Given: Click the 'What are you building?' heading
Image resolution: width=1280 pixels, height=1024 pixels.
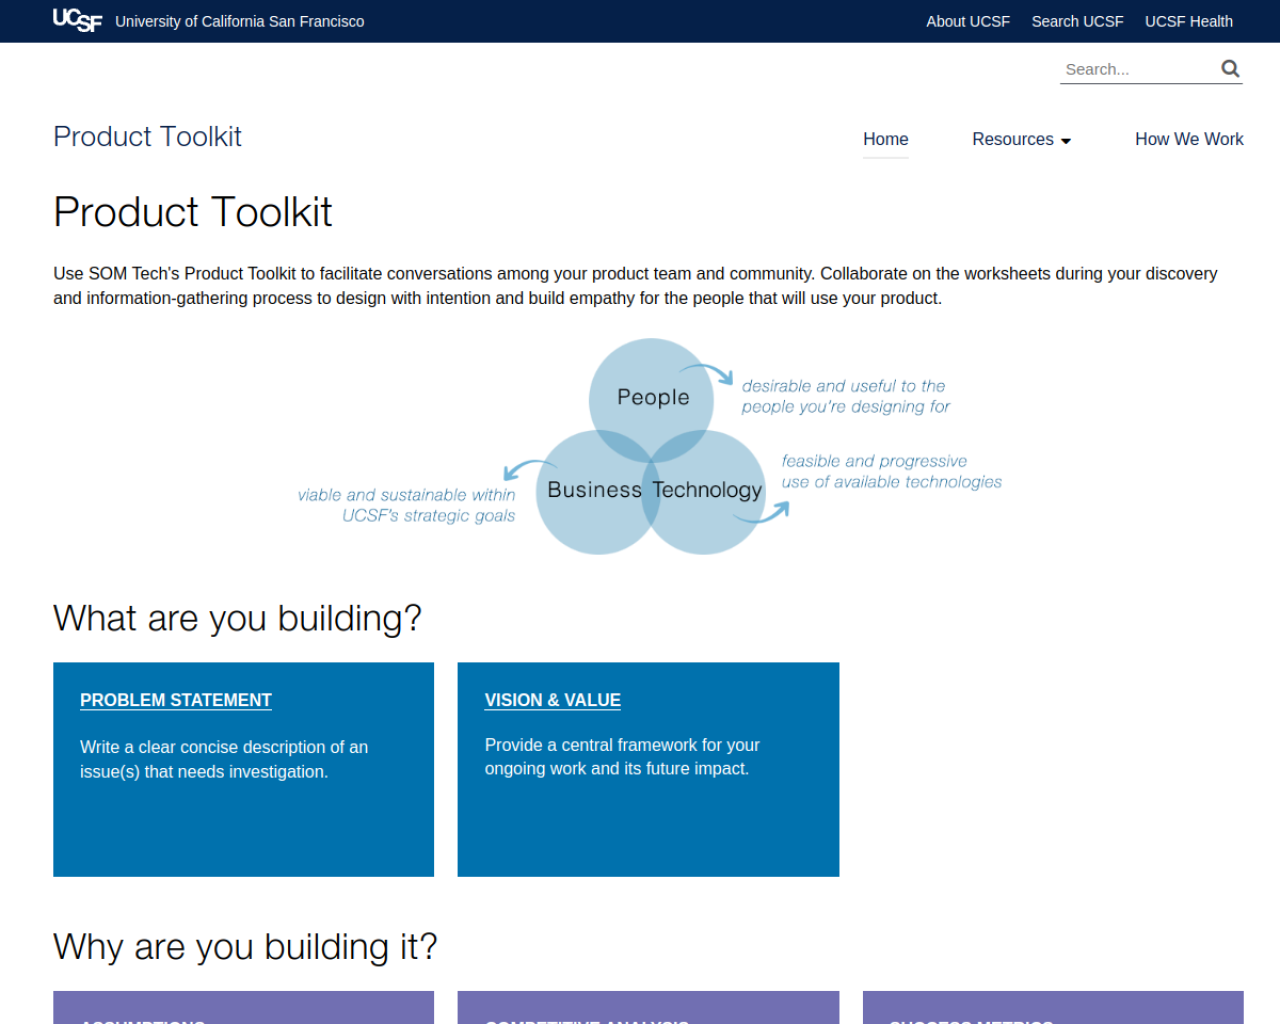Looking at the screenshot, I should (237, 618).
